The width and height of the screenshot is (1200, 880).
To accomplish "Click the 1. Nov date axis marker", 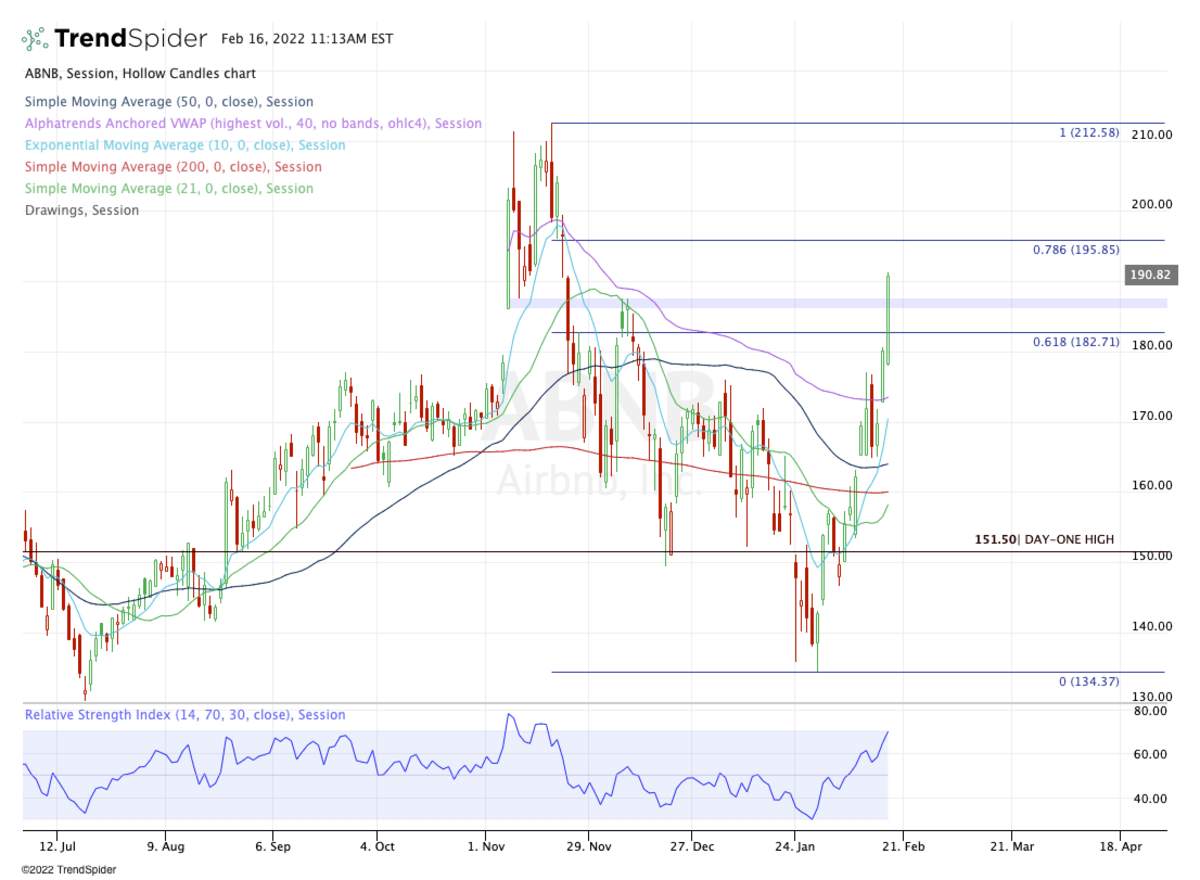I will 484,846.
